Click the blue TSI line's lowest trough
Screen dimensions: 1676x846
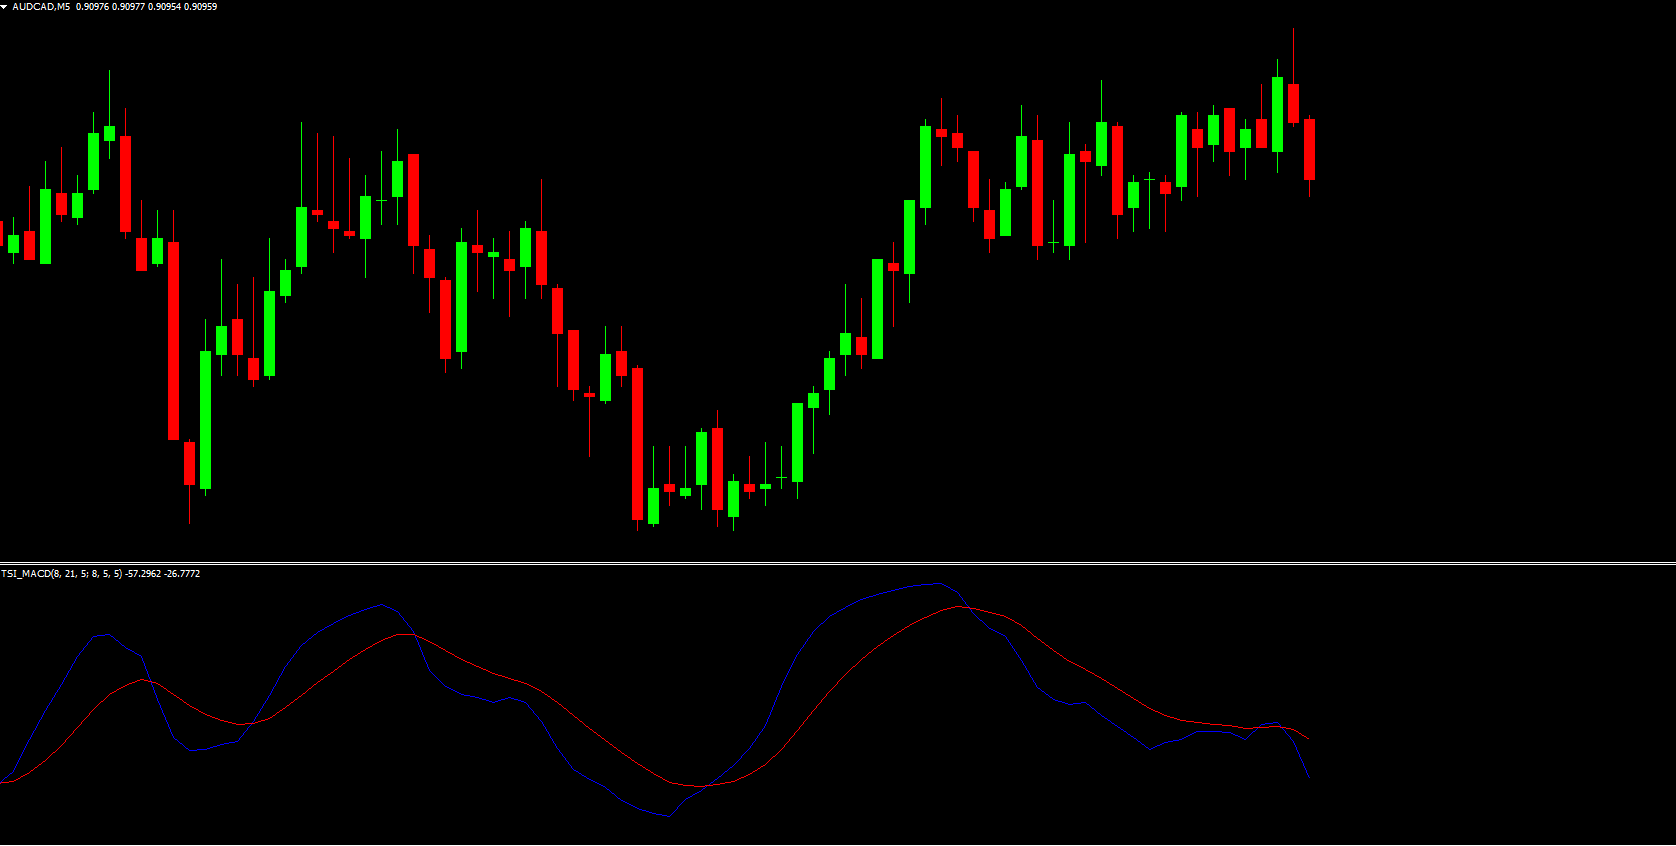667,816
